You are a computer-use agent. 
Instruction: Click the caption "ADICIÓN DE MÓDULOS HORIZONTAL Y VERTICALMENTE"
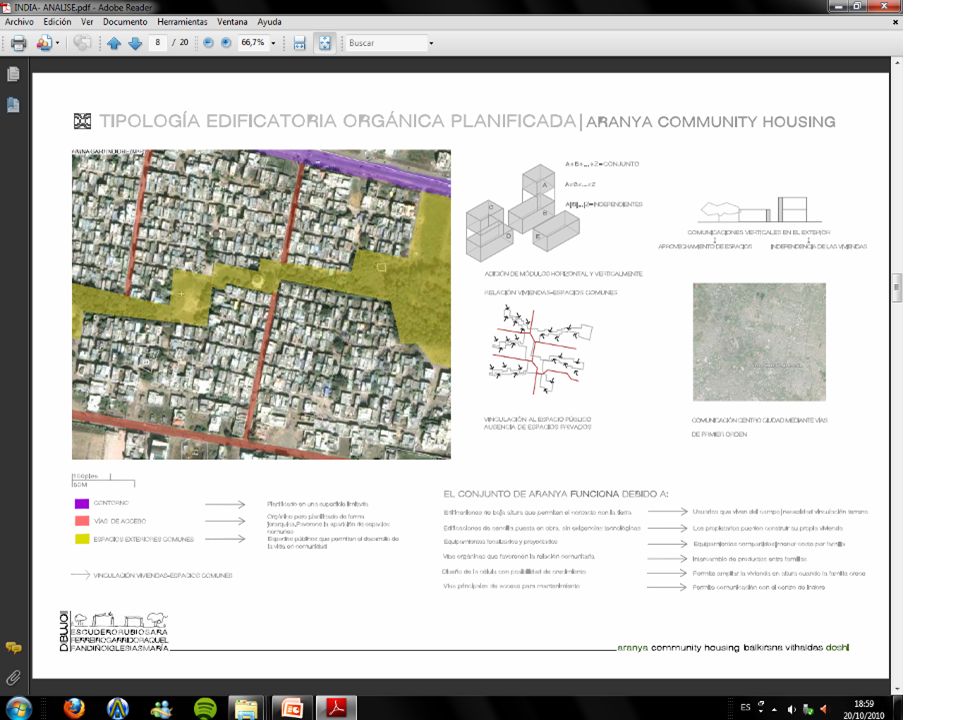563,274
